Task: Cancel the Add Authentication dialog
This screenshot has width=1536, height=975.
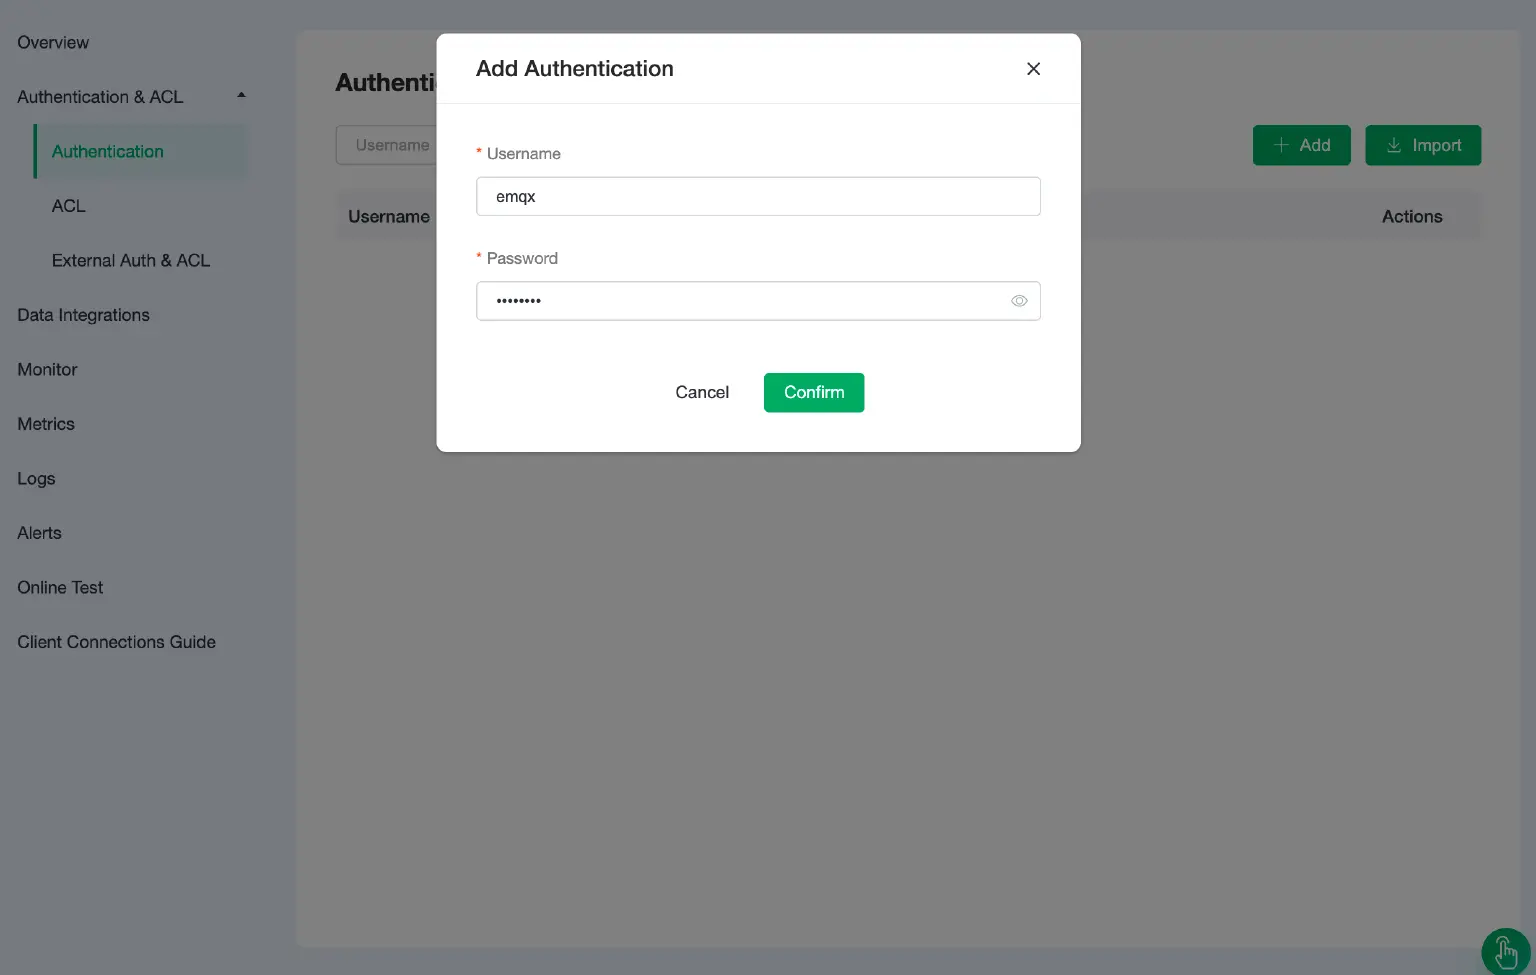Action: click(x=702, y=392)
